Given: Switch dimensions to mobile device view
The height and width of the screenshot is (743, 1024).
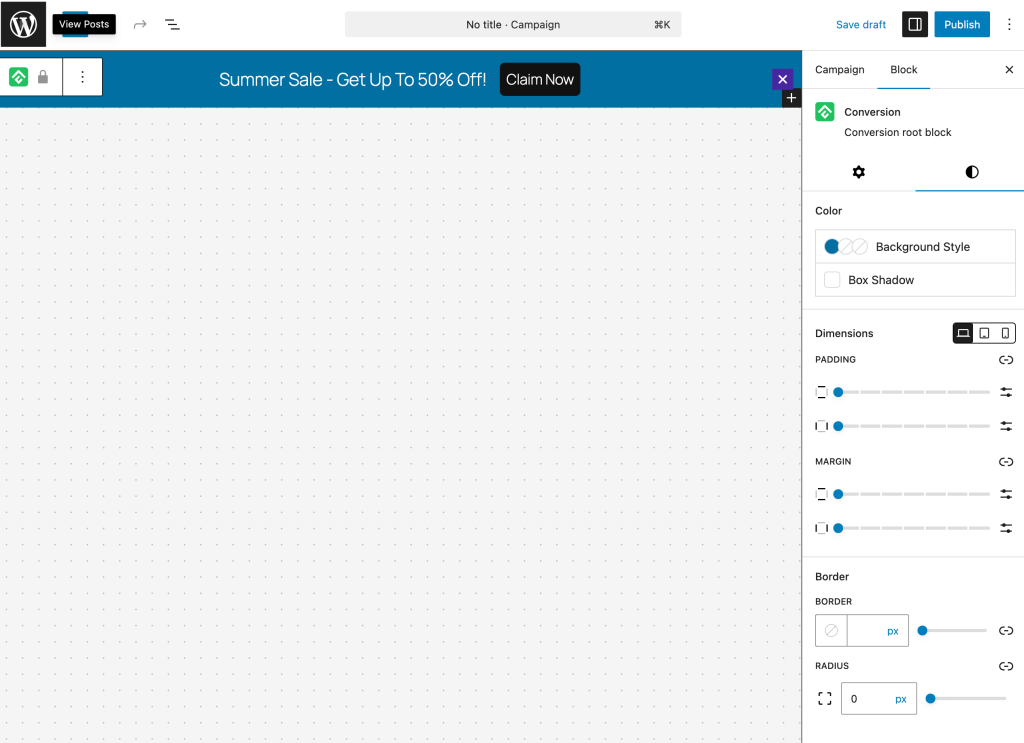Looking at the screenshot, I should click(x=1005, y=333).
